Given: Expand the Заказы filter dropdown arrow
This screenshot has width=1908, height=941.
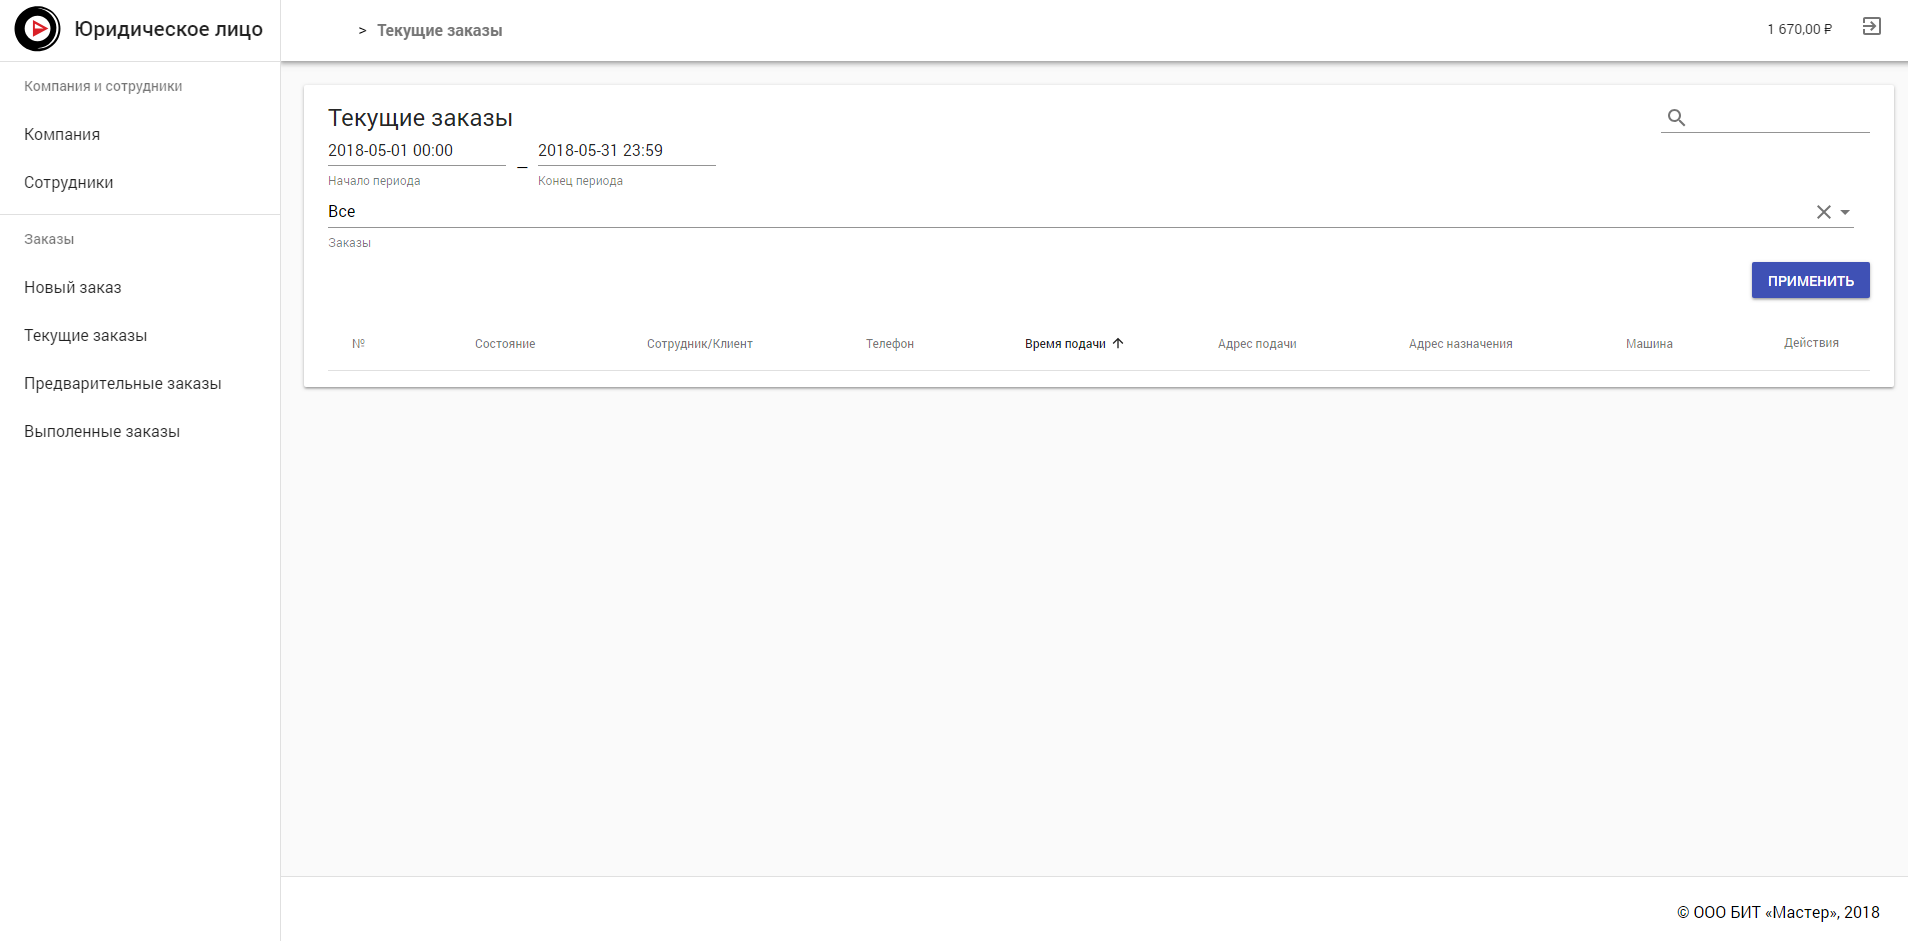Looking at the screenshot, I should tap(1845, 212).
